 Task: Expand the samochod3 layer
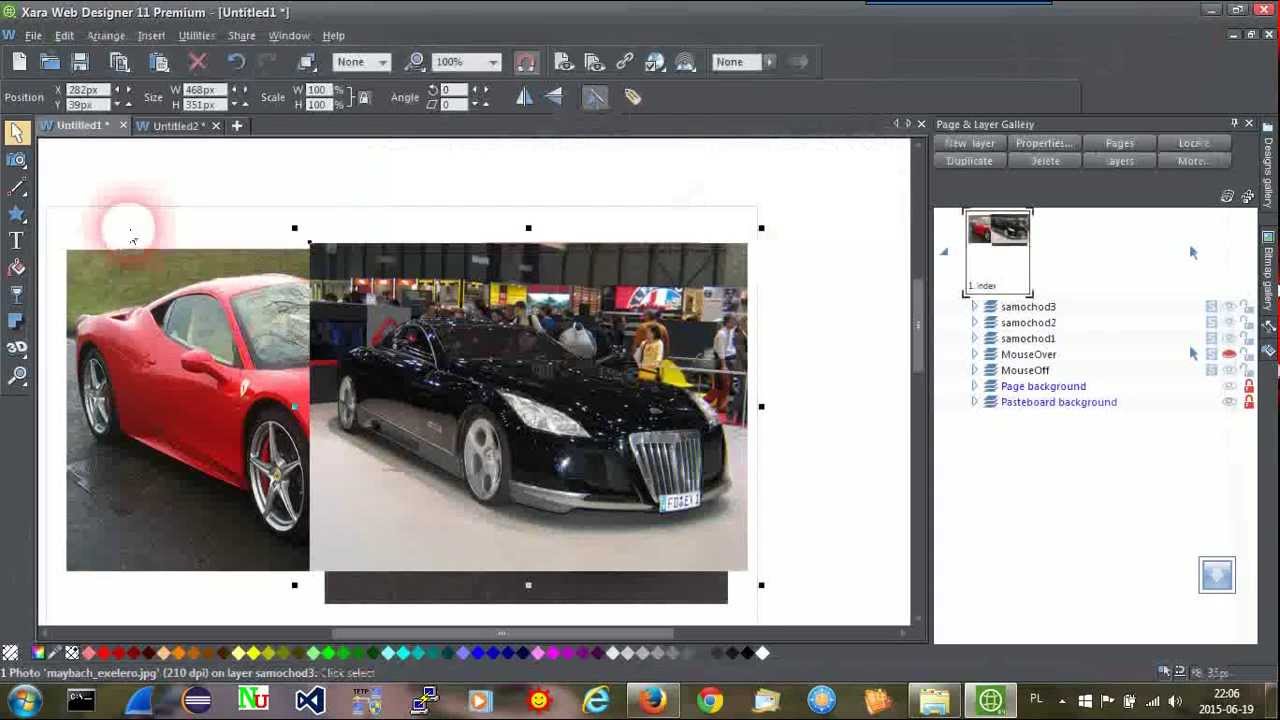[x=975, y=307]
